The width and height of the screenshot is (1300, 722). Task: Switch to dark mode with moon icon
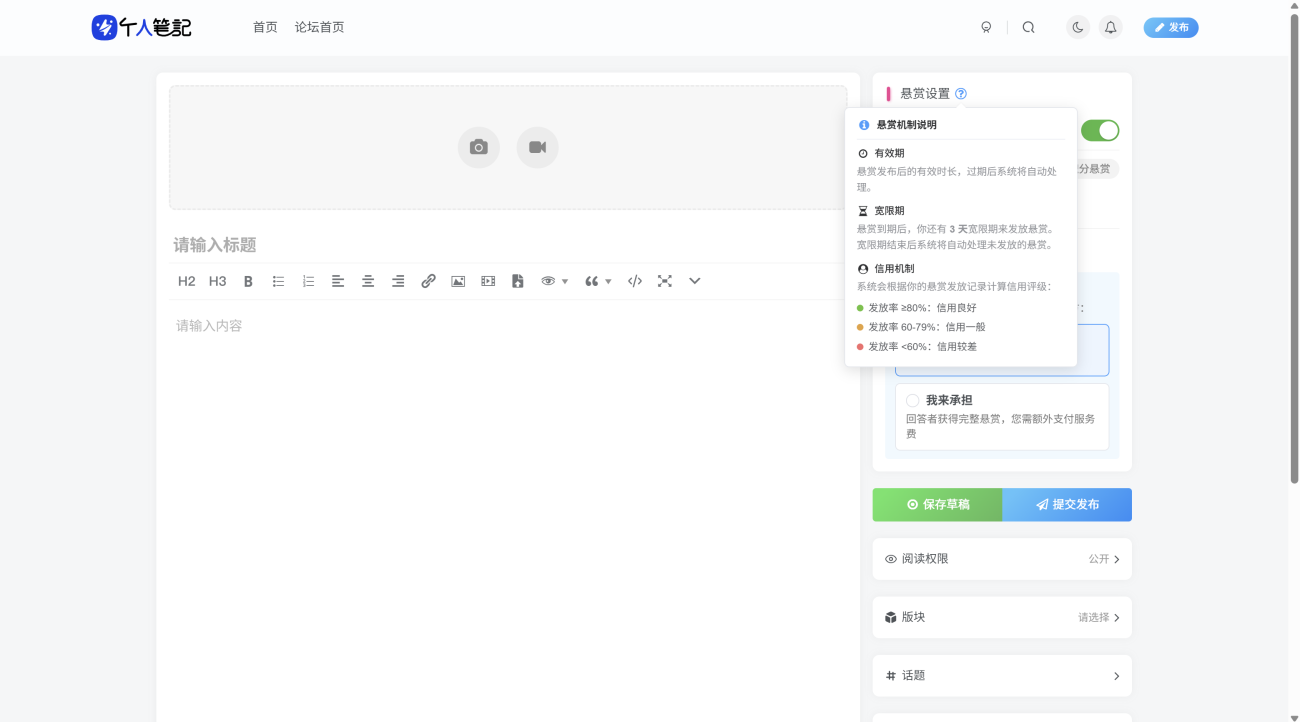(x=1077, y=28)
